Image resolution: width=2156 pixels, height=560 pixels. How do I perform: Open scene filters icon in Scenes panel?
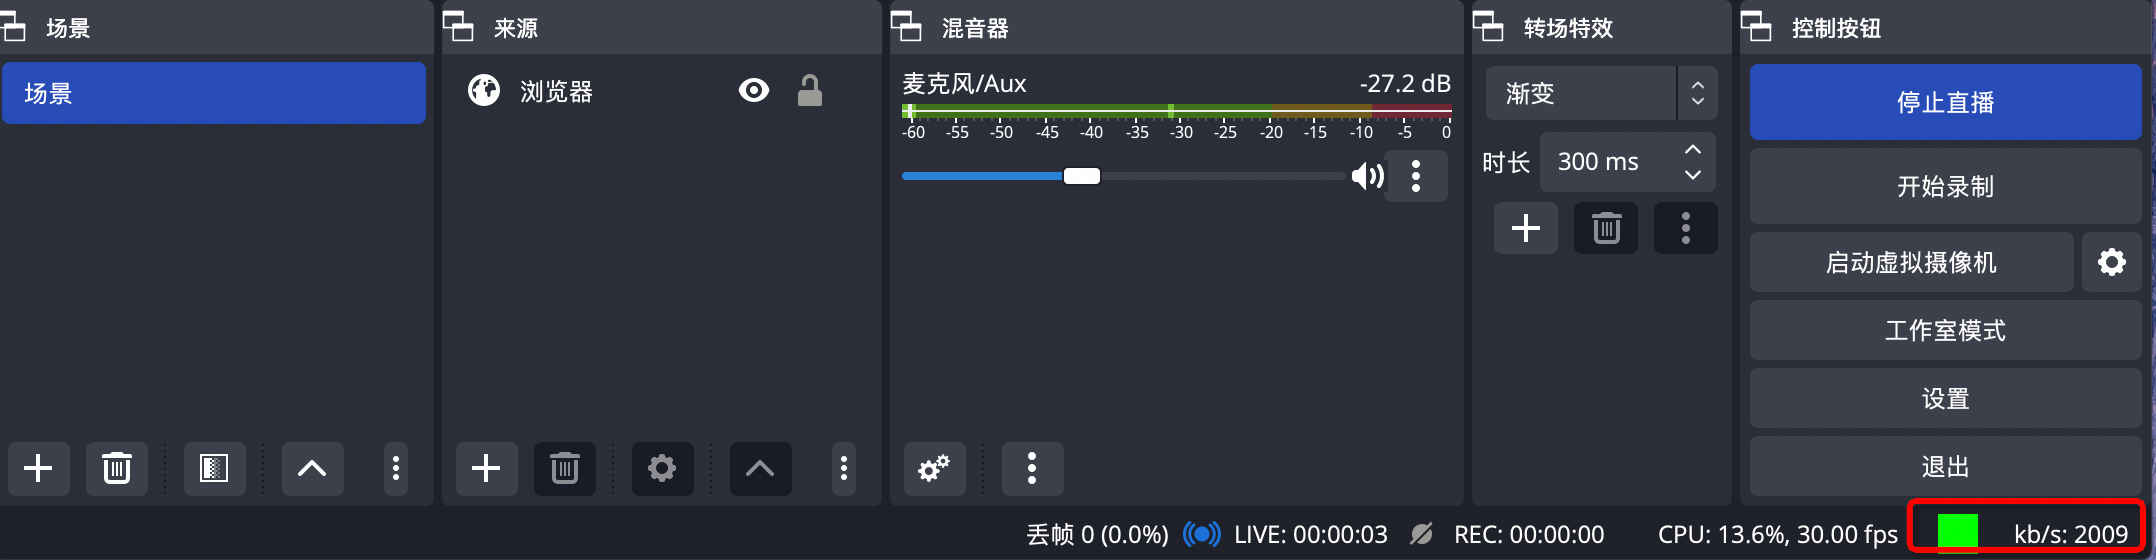click(x=214, y=469)
